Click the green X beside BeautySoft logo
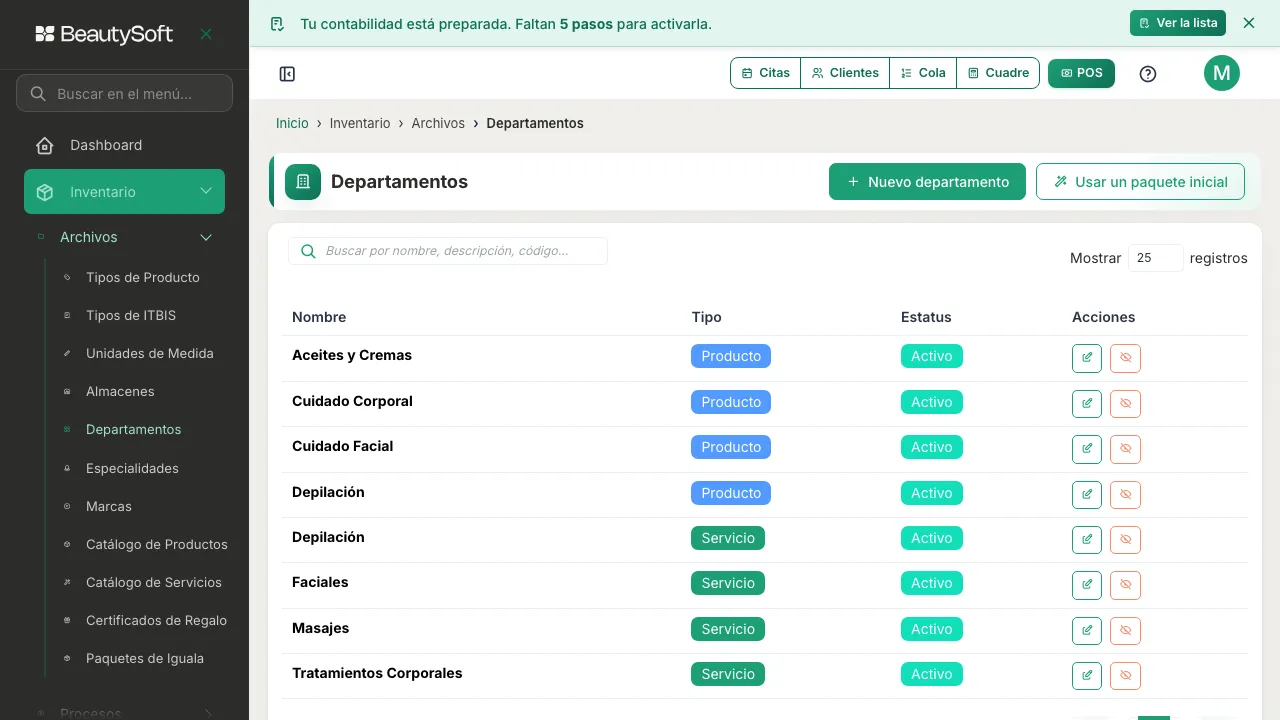The width and height of the screenshot is (1280, 720). tap(206, 34)
